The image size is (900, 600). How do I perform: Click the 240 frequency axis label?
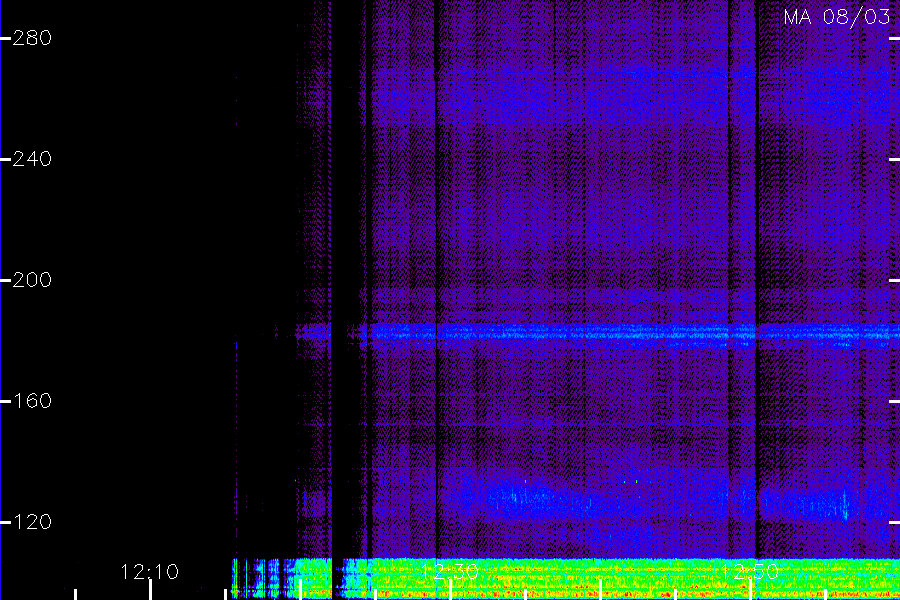32,159
